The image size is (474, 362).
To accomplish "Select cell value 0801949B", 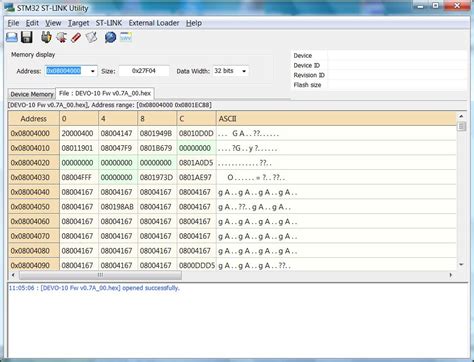I will [157, 133].
